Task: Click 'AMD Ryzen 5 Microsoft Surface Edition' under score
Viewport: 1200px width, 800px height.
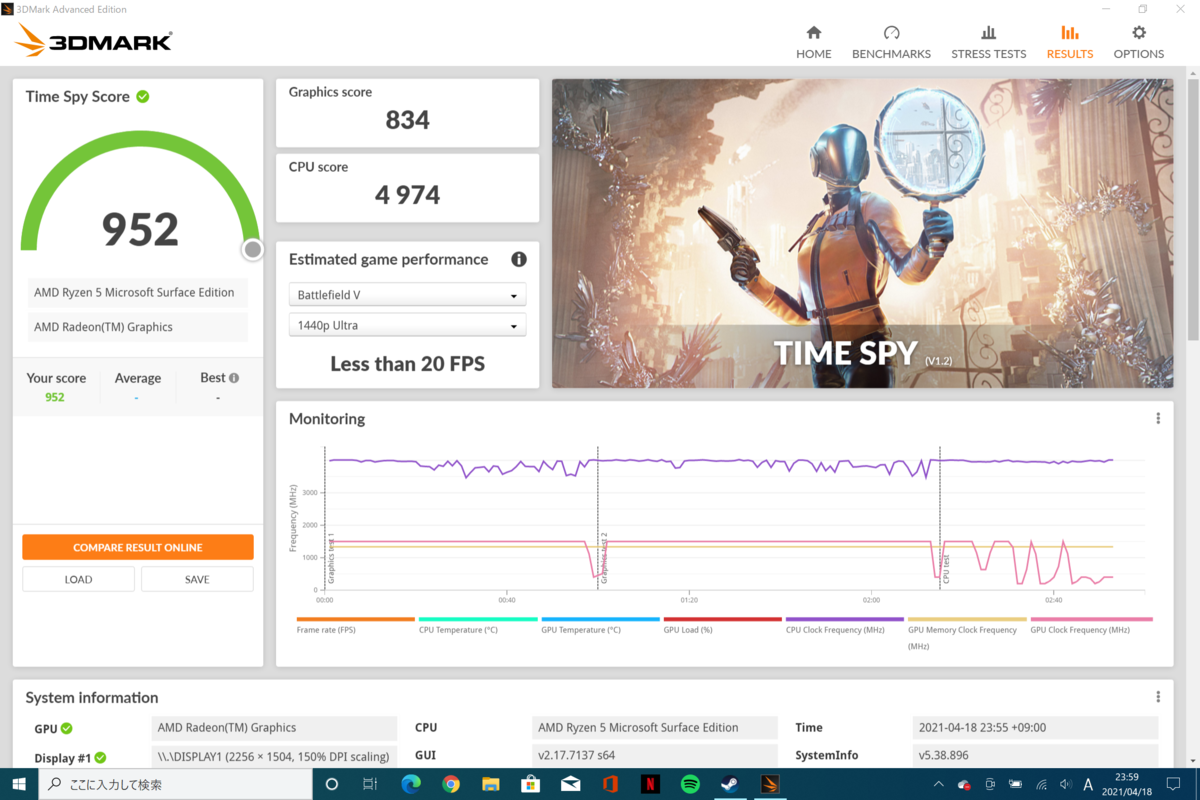Action: 138,293
